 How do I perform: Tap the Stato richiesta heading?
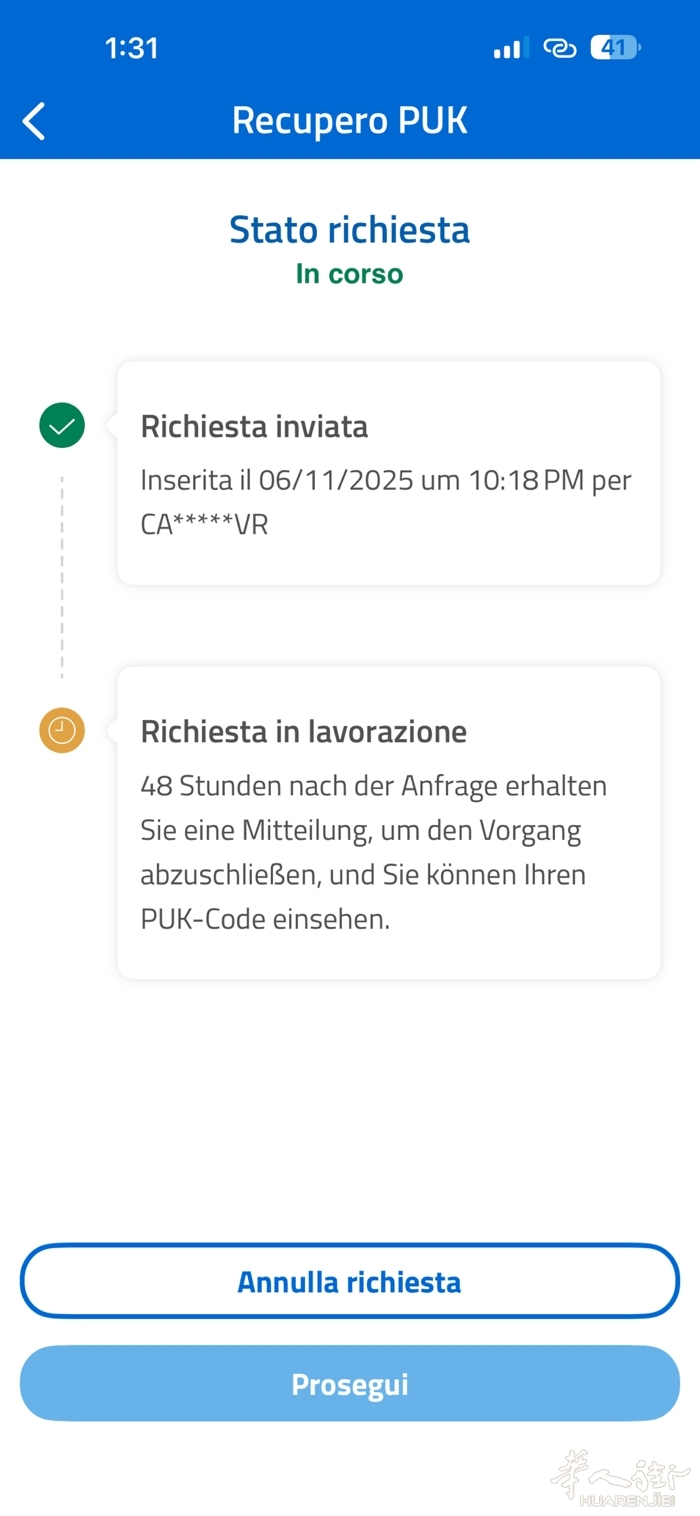(x=350, y=230)
